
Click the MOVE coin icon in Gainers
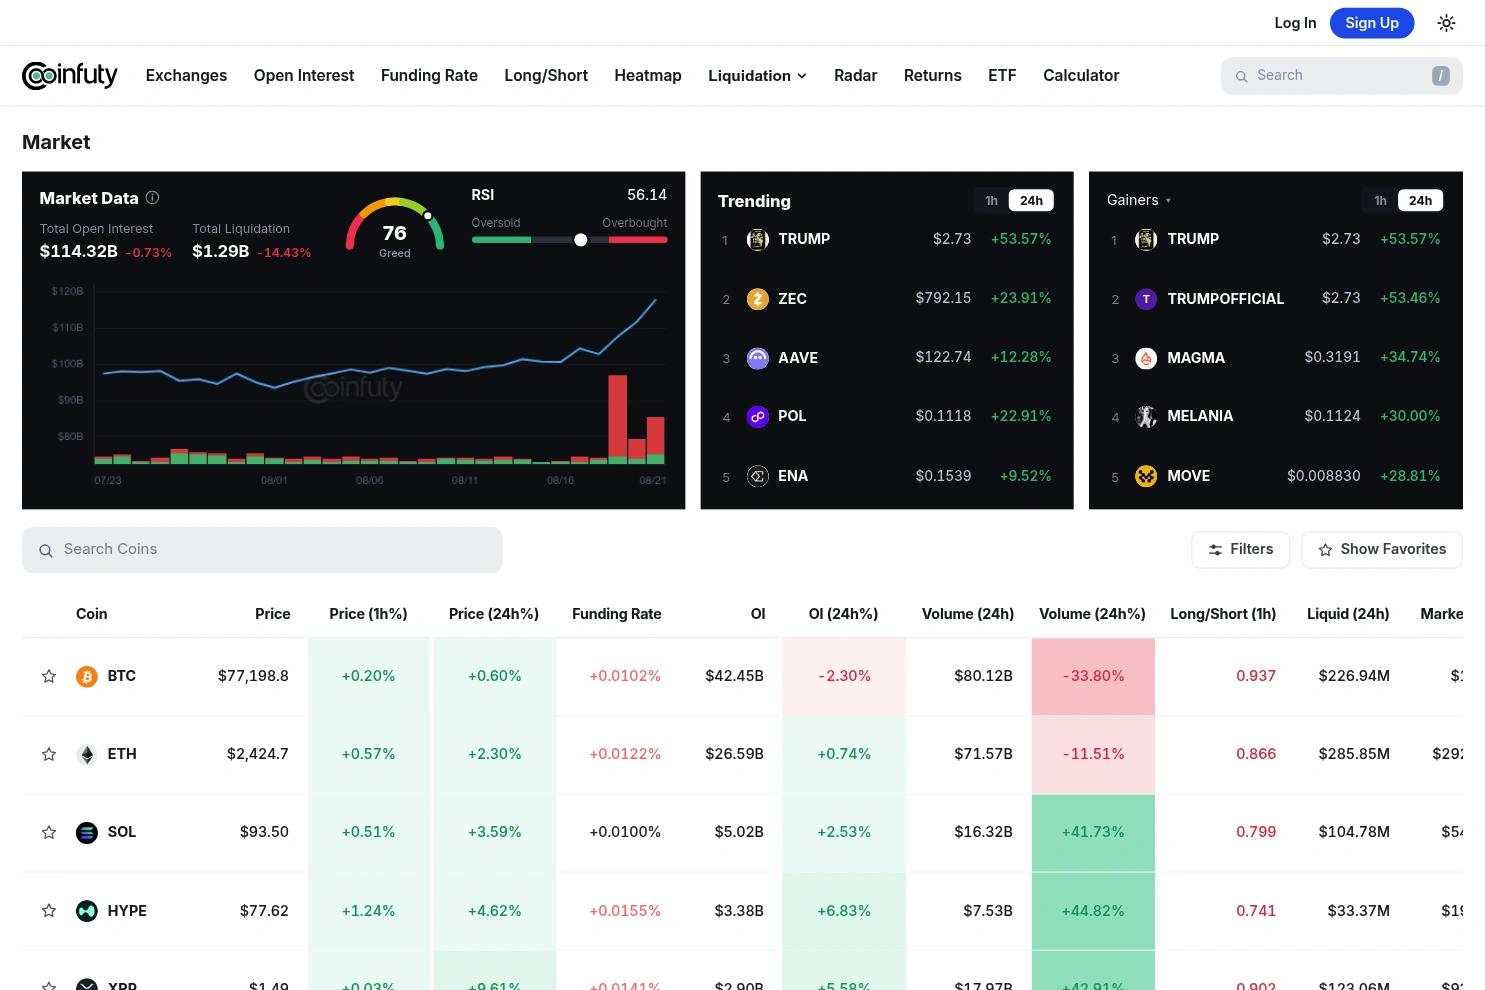click(1146, 476)
